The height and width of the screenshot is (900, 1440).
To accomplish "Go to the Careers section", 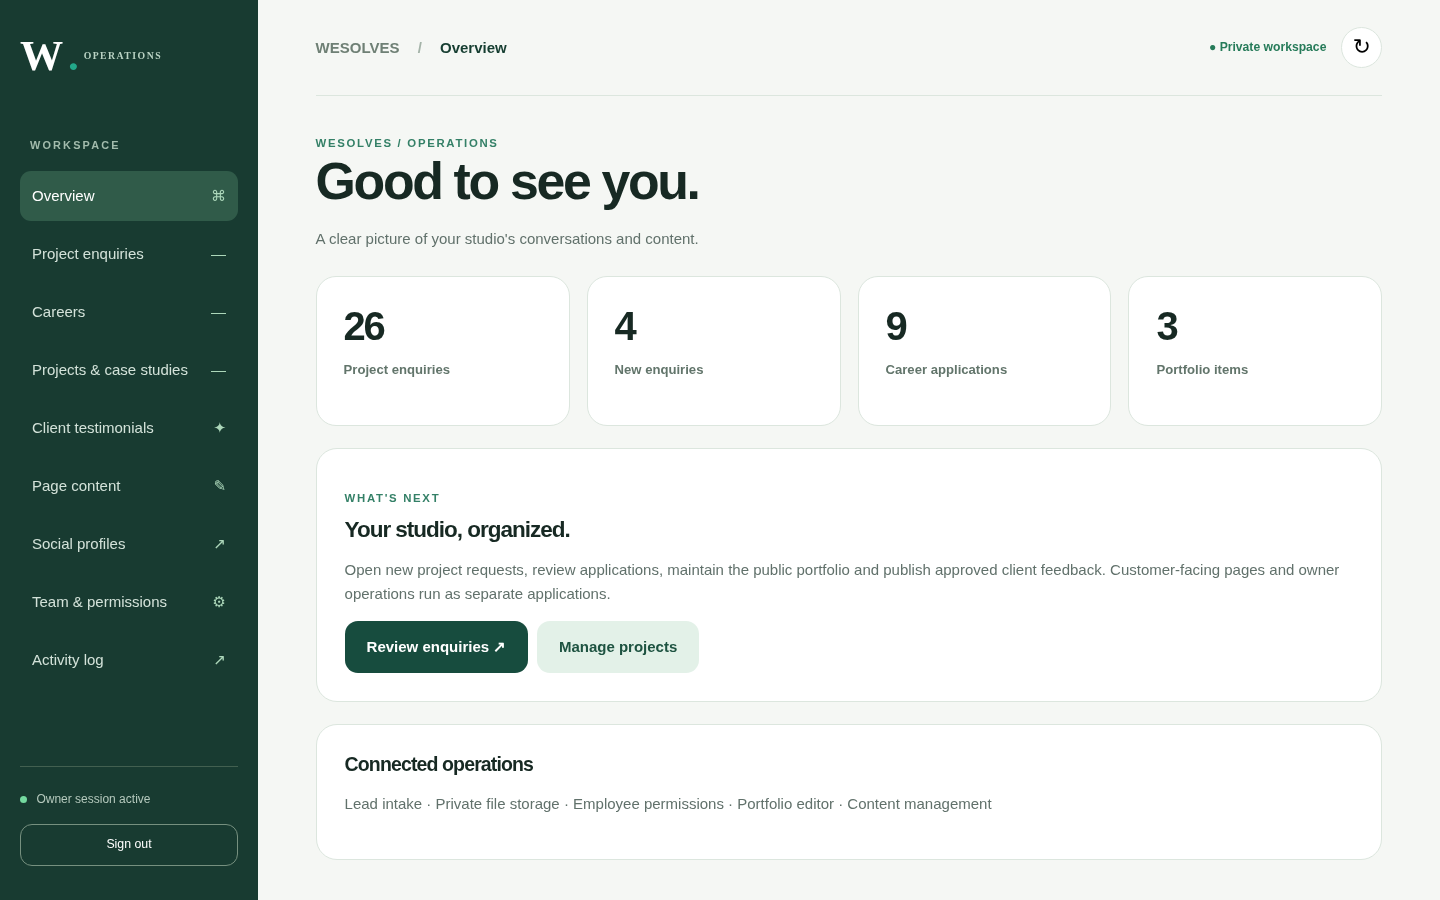I will point(129,312).
